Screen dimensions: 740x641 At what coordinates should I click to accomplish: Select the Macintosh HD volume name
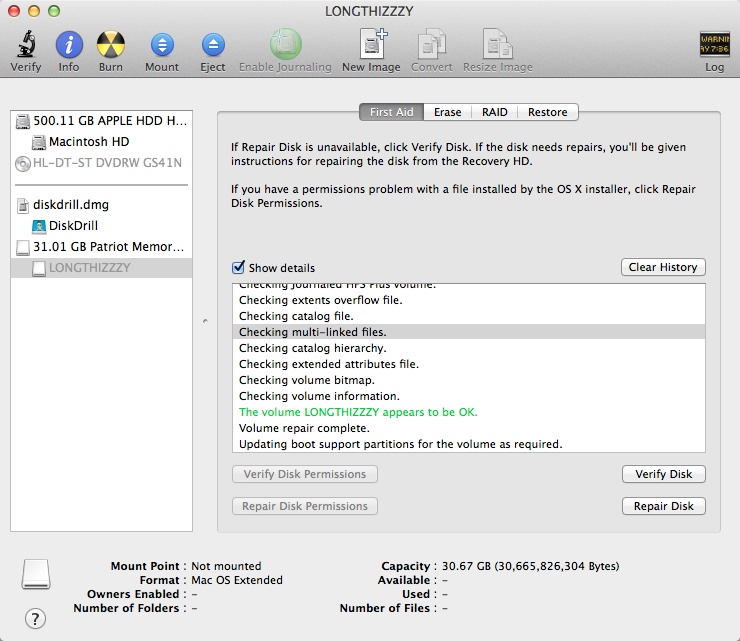[x=89, y=142]
